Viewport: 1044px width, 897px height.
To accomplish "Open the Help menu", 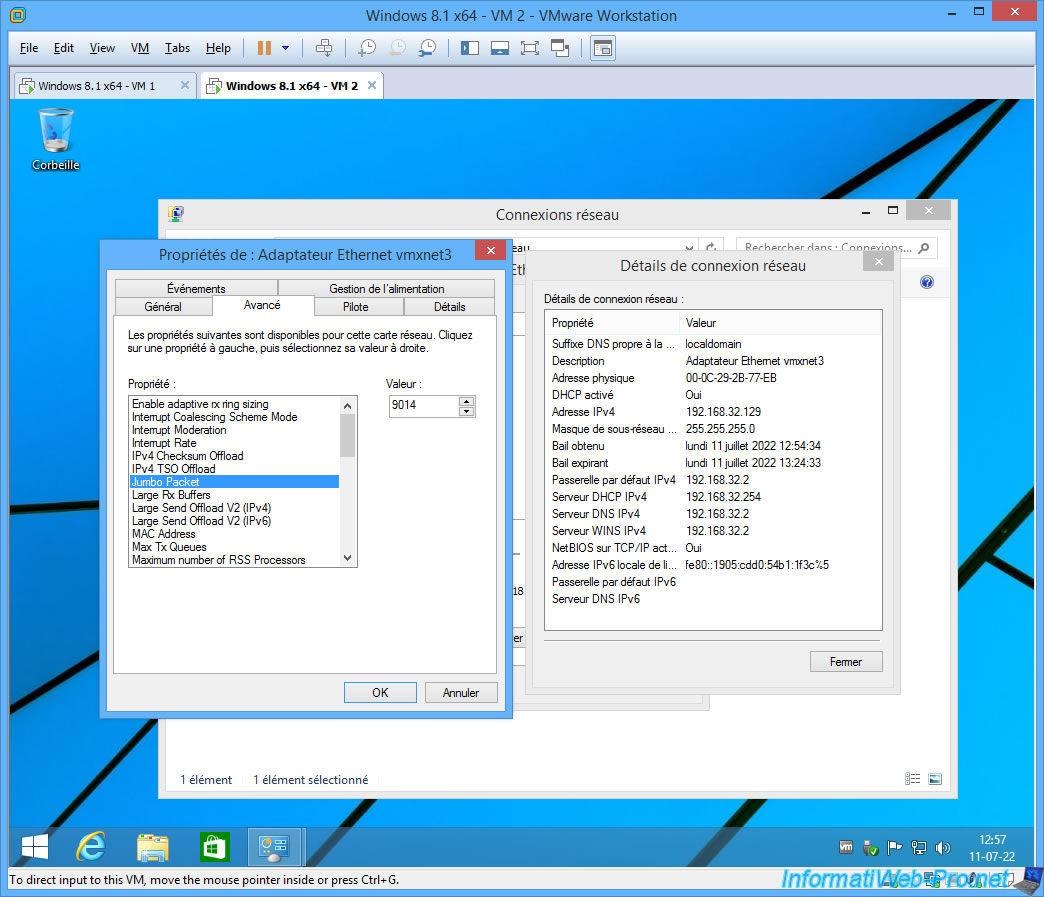I will [218, 48].
